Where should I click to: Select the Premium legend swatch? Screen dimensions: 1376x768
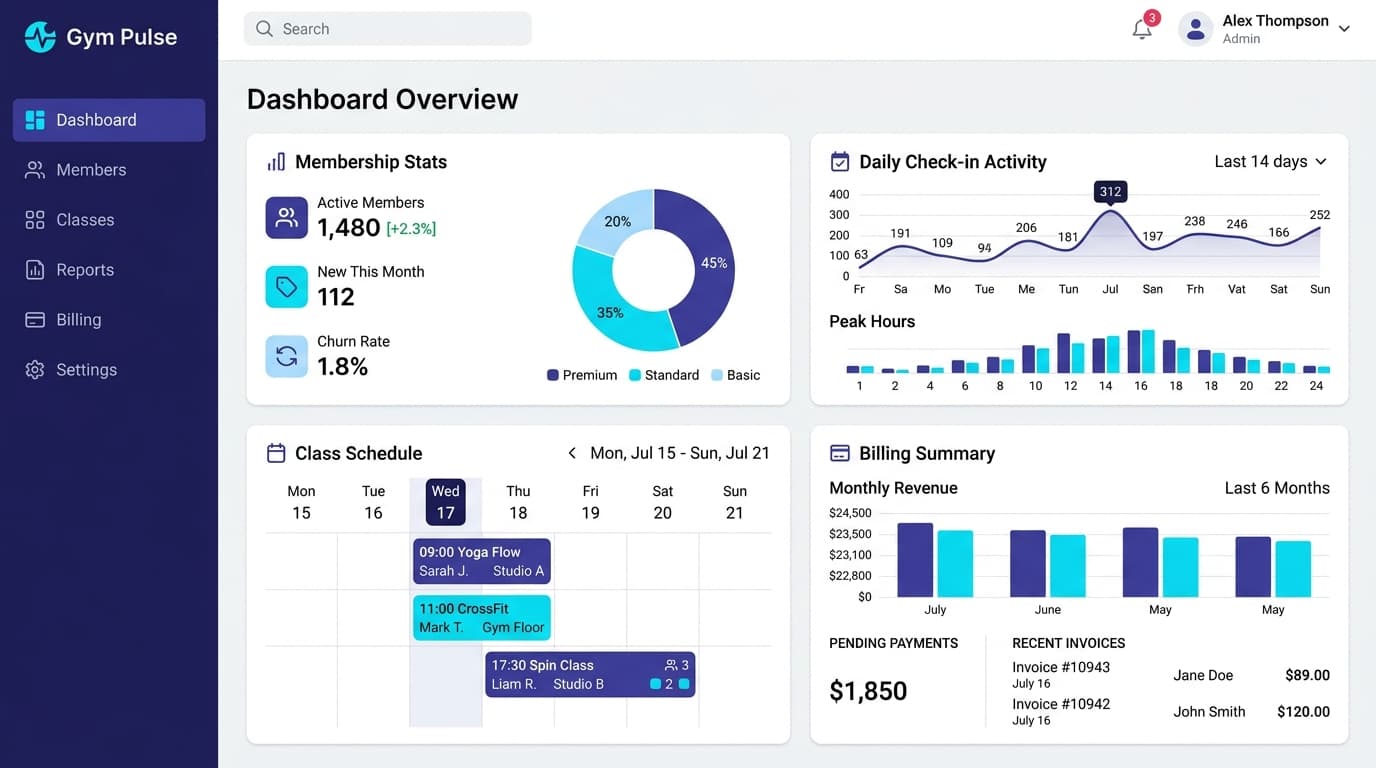coord(552,375)
